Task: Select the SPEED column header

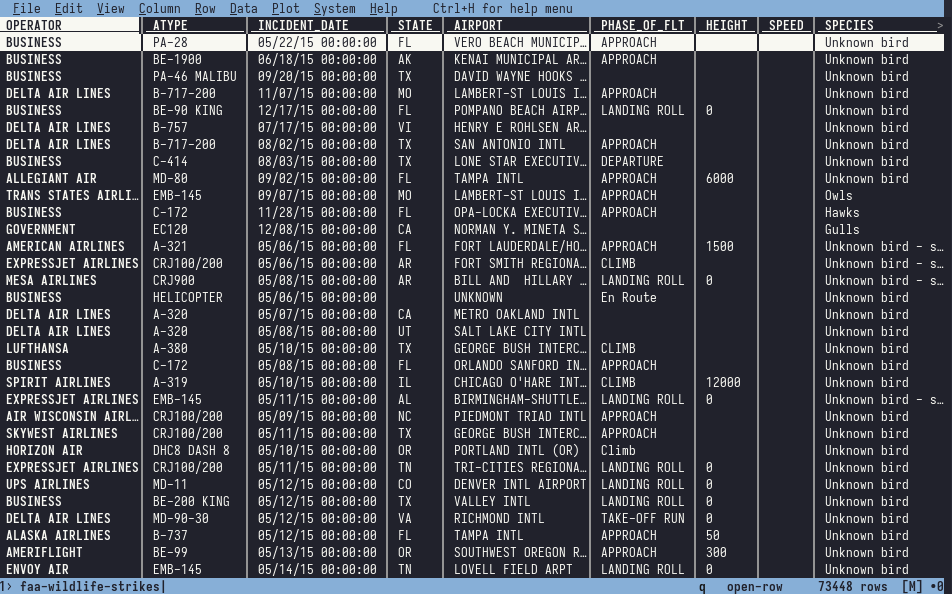Action: (786, 26)
